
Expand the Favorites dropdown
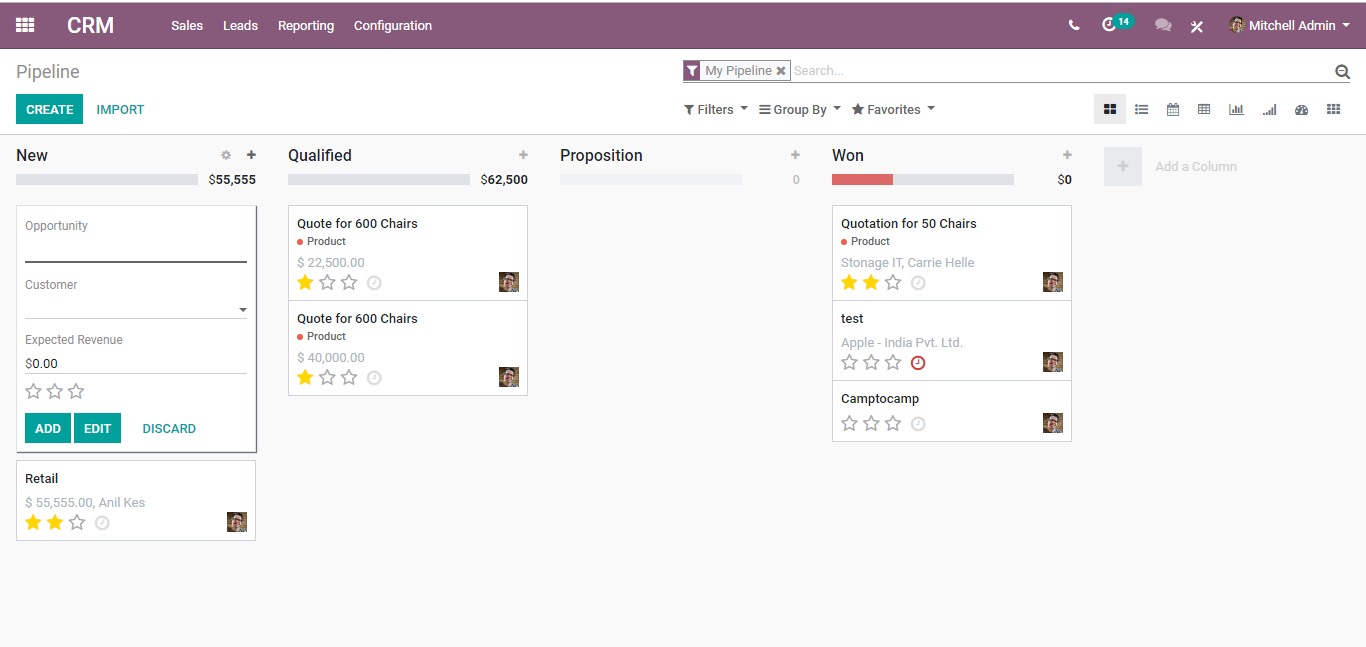893,109
